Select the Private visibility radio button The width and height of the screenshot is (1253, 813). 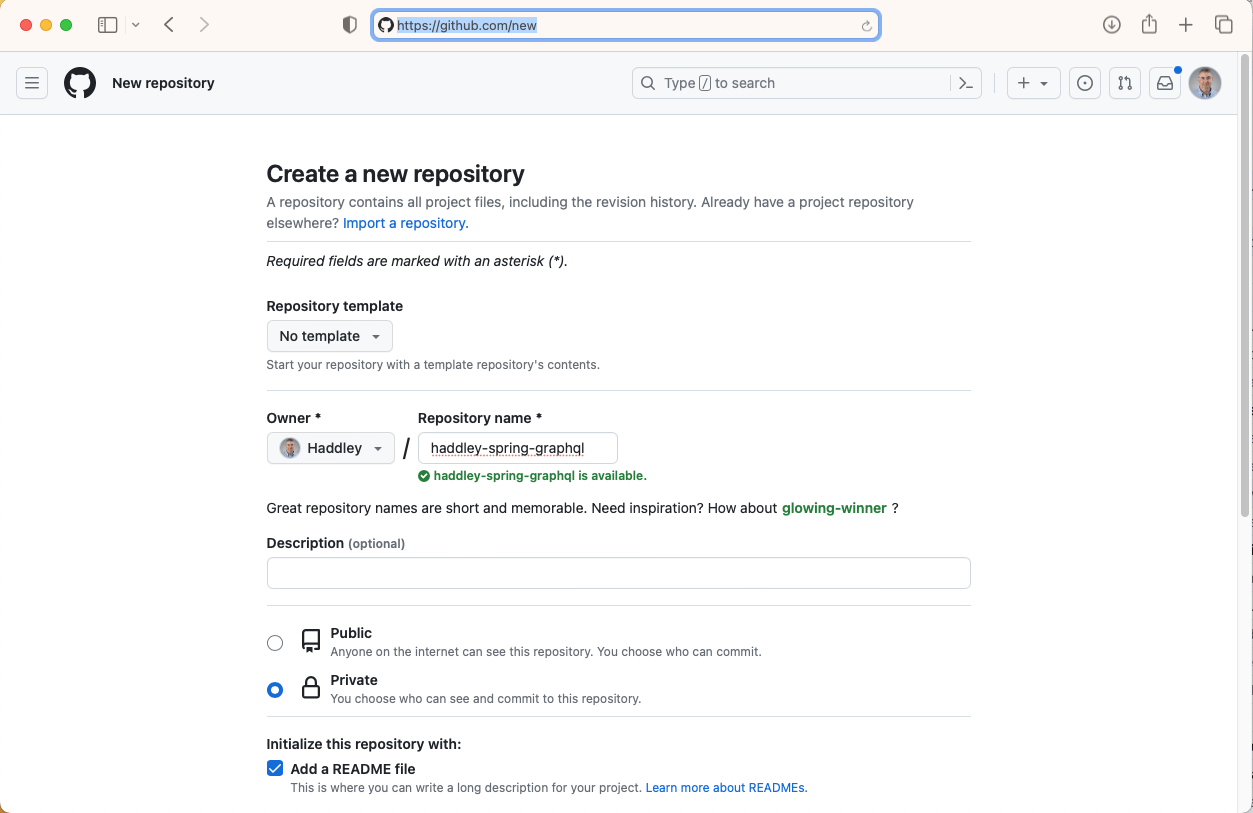275,690
